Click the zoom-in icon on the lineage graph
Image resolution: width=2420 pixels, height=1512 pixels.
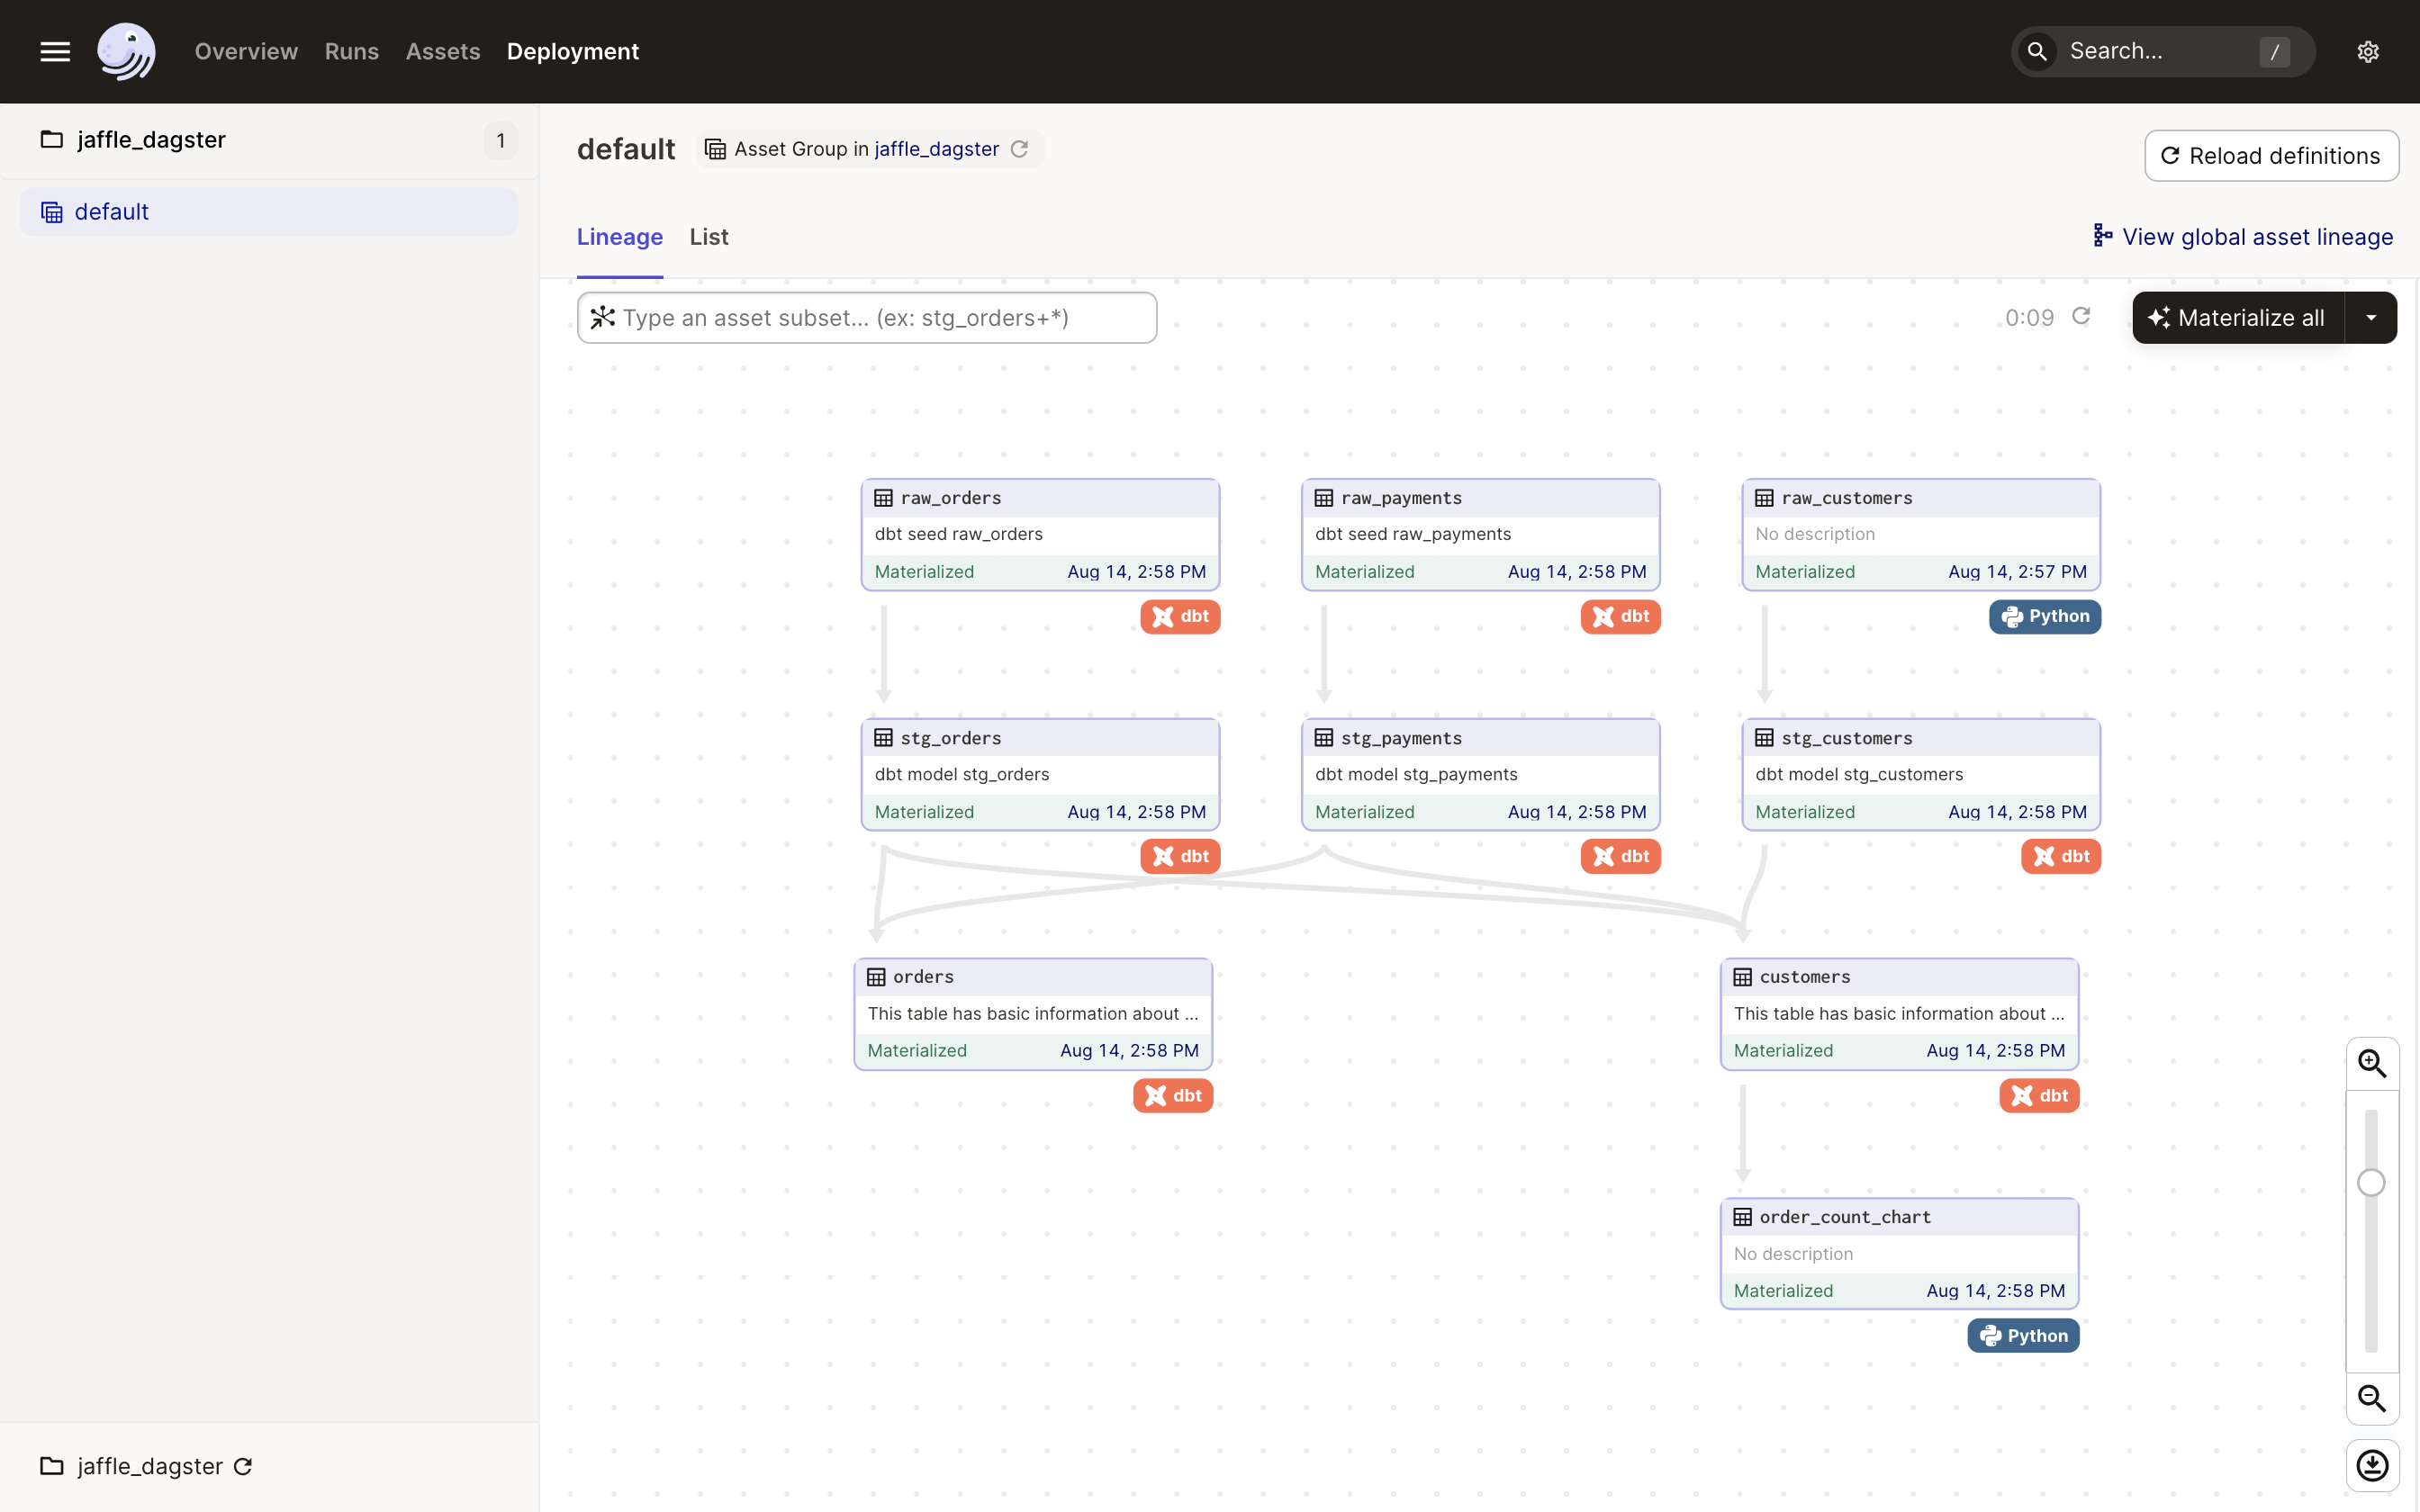click(x=2373, y=1063)
